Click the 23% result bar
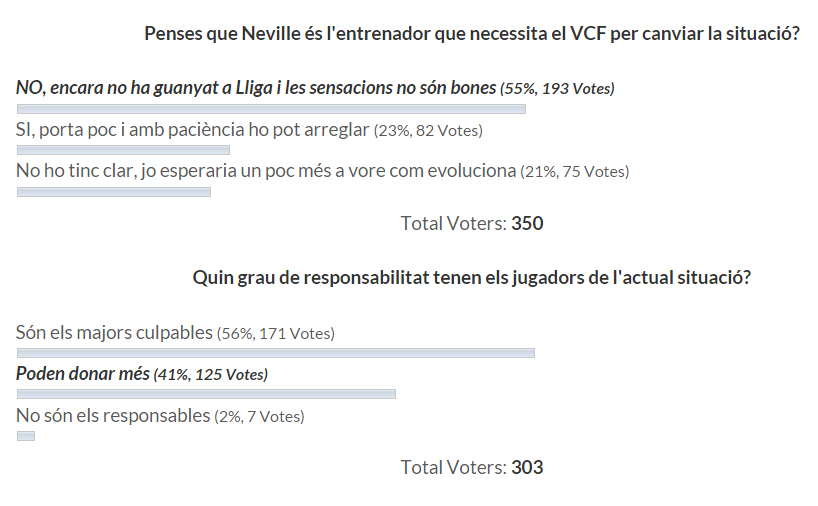818x506 pixels. (123, 150)
